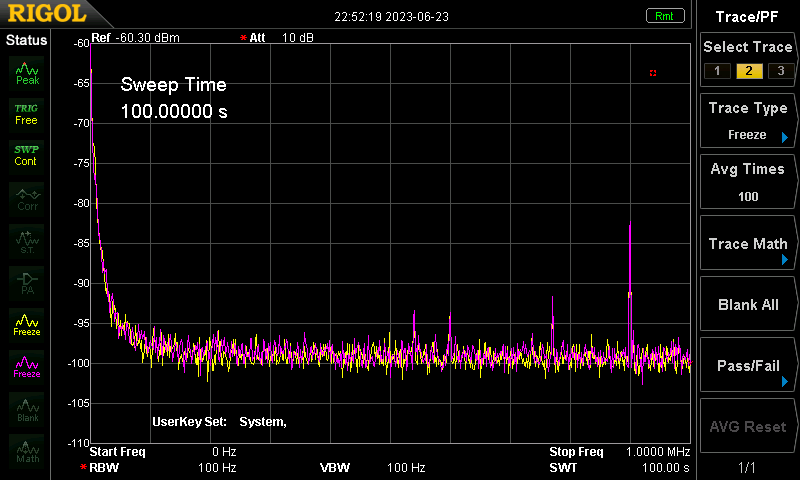Click the Peak status icon
800x480 pixels.
coord(27,73)
